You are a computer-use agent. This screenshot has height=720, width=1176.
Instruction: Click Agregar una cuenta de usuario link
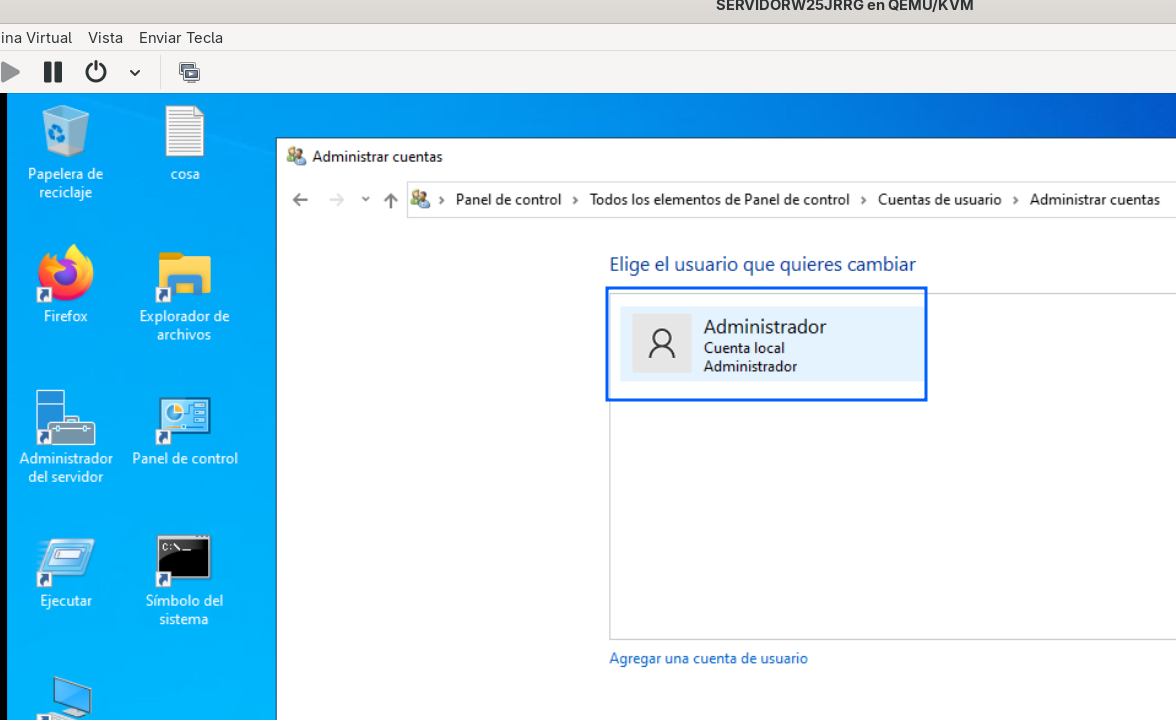tap(708, 658)
